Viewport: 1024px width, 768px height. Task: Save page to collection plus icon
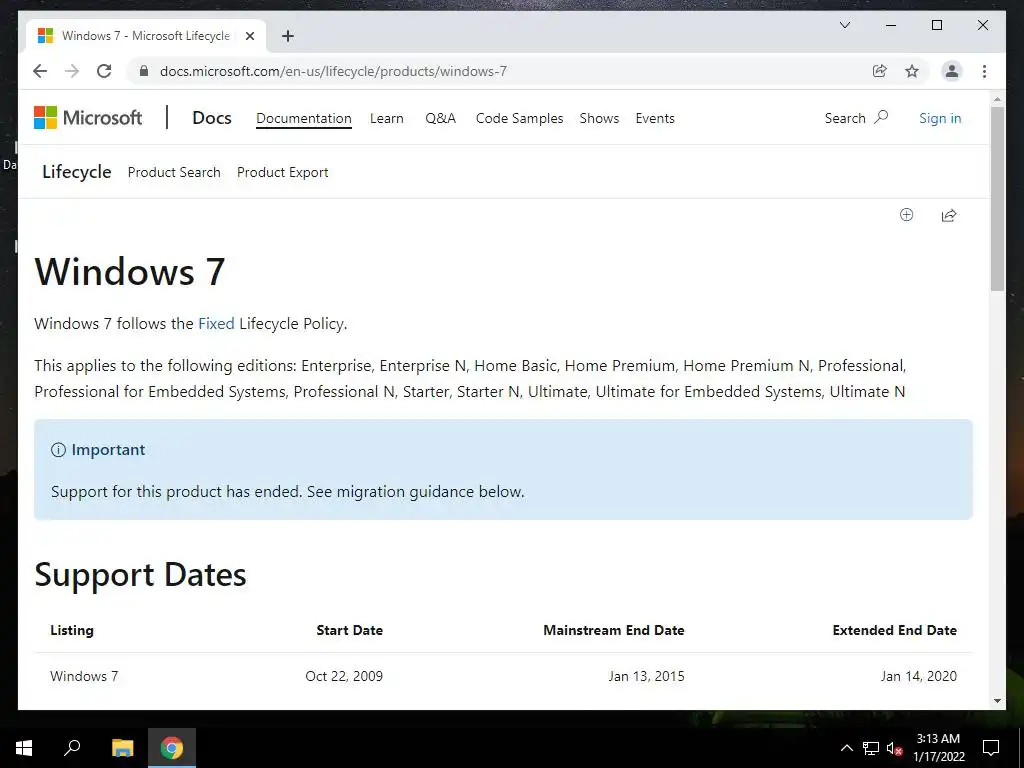pyautogui.click(x=906, y=215)
